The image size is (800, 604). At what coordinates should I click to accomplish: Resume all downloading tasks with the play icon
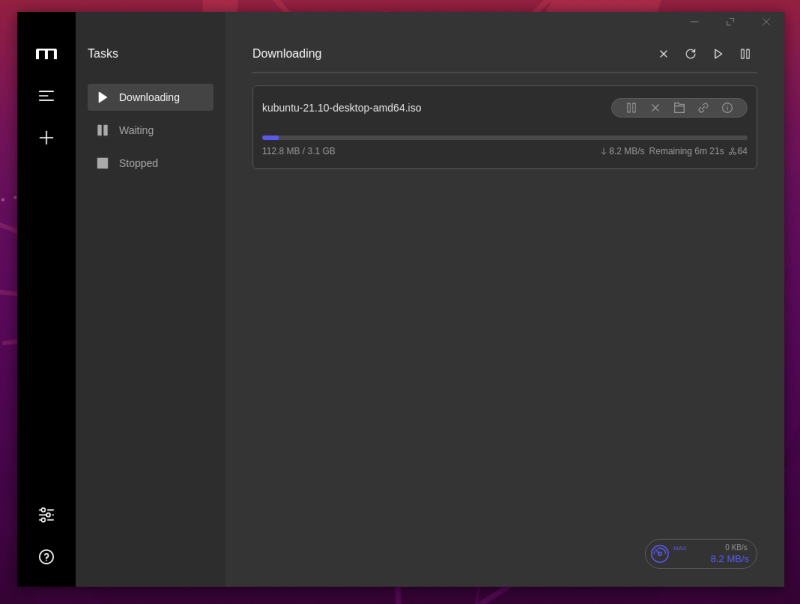click(718, 54)
